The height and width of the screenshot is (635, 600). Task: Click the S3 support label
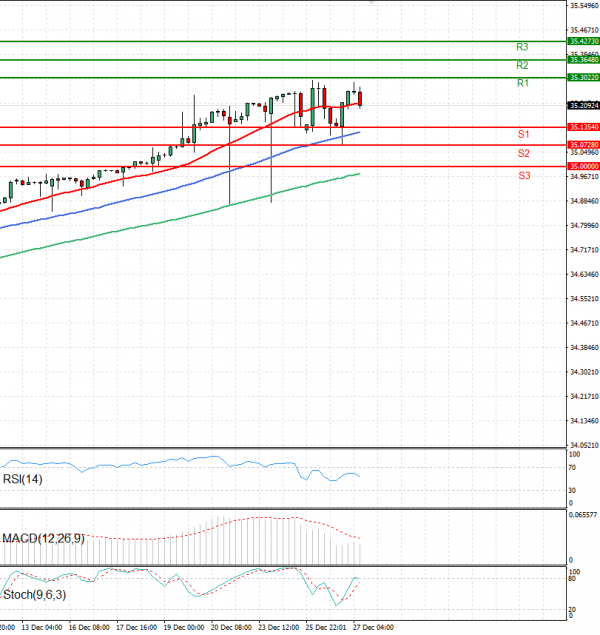coord(523,175)
